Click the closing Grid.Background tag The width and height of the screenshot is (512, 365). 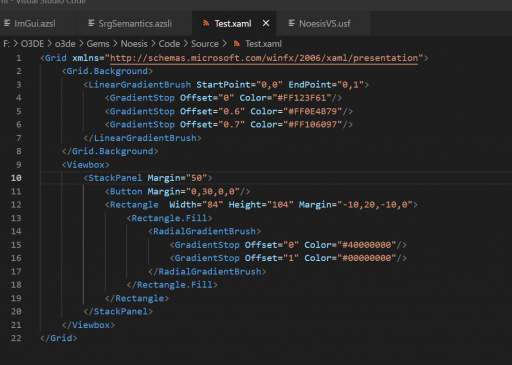pos(110,151)
